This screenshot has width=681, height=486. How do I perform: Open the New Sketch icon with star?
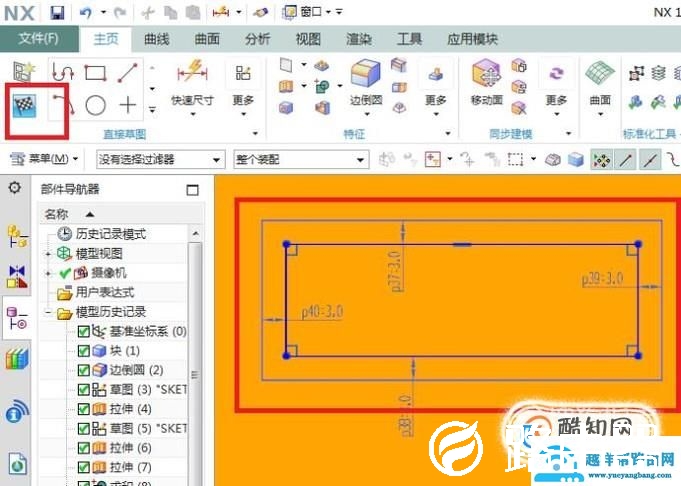click(23, 72)
